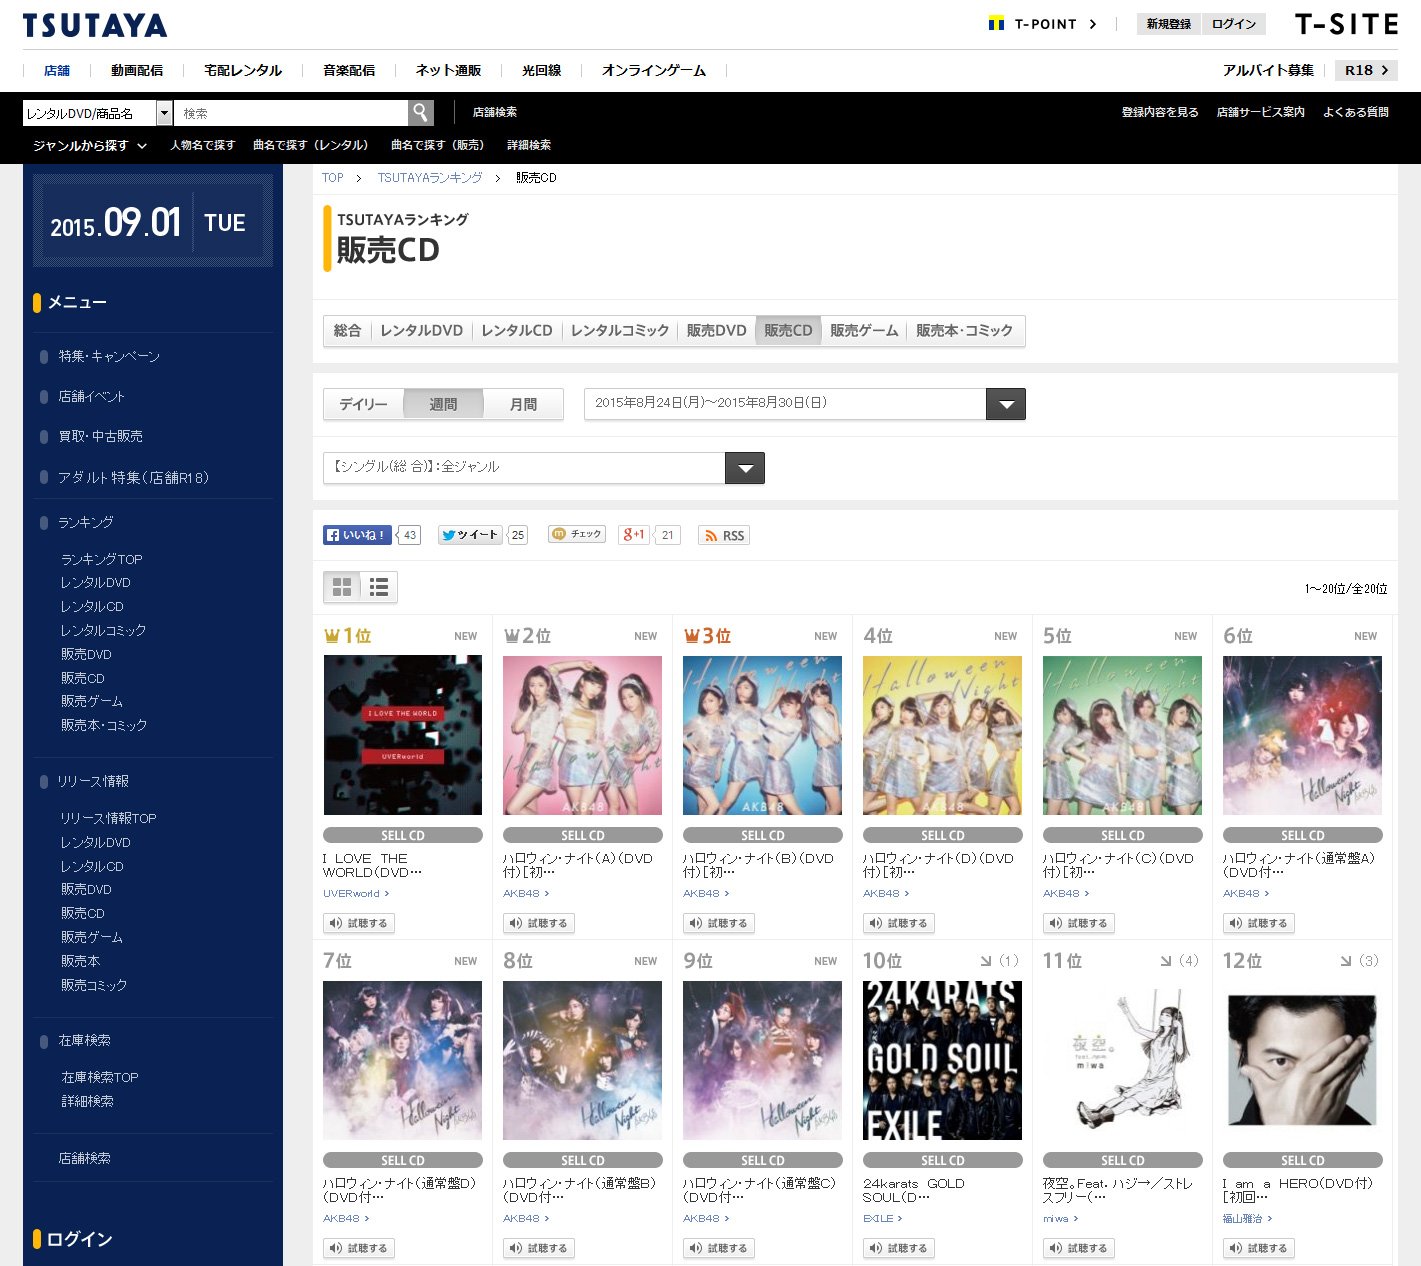Switch to grid view layout

click(342, 587)
